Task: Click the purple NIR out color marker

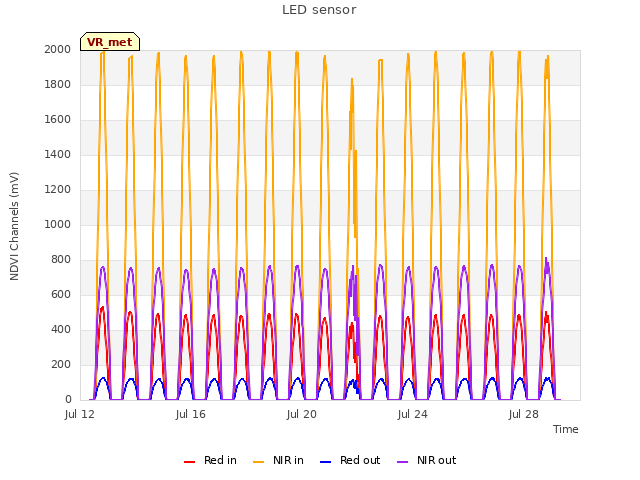Action: (402, 462)
